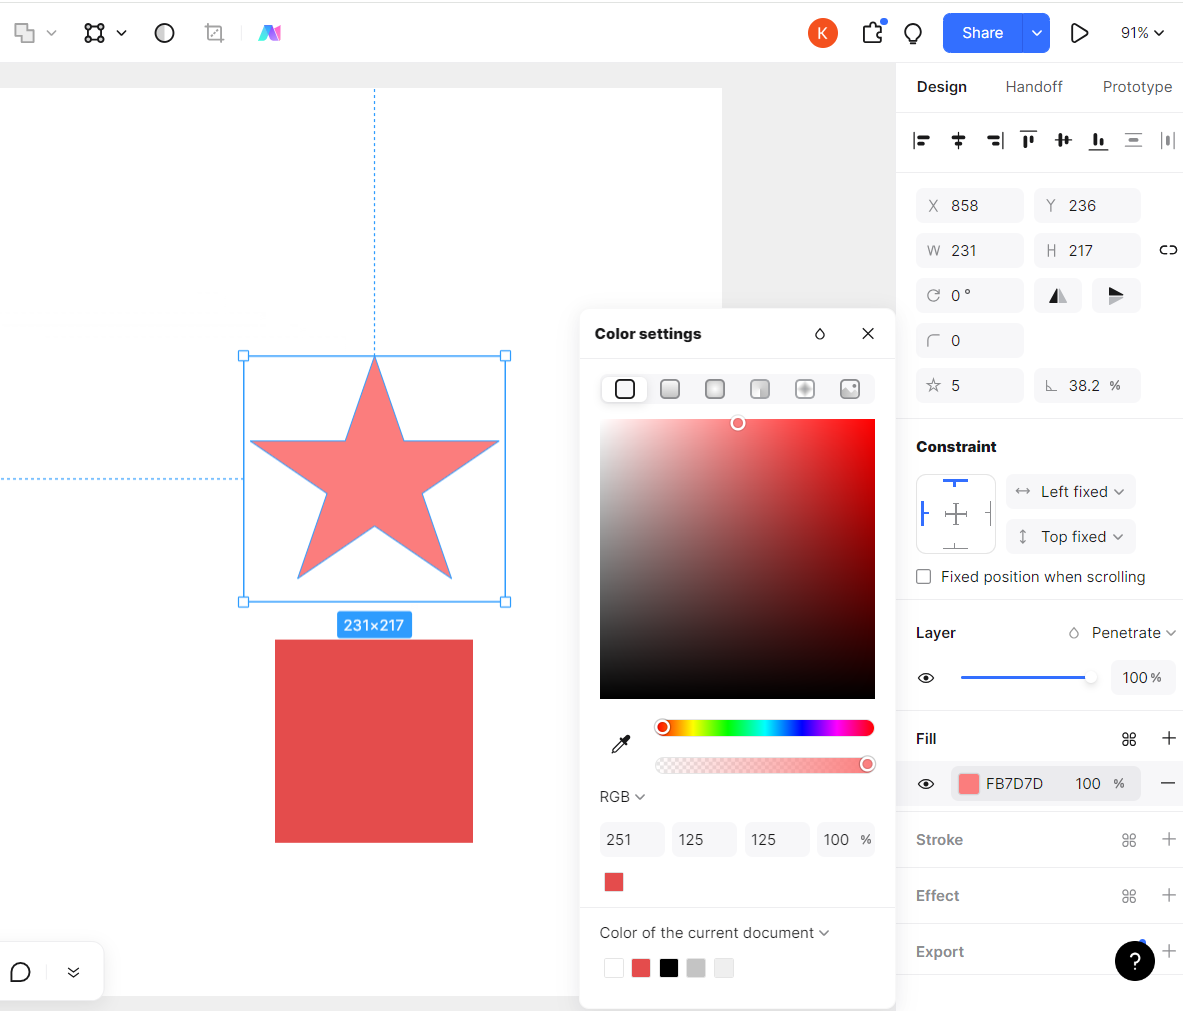The width and height of the screenshot is (1183, 1011).
Task: Close the Color settings panel
Action: [868, 333]
